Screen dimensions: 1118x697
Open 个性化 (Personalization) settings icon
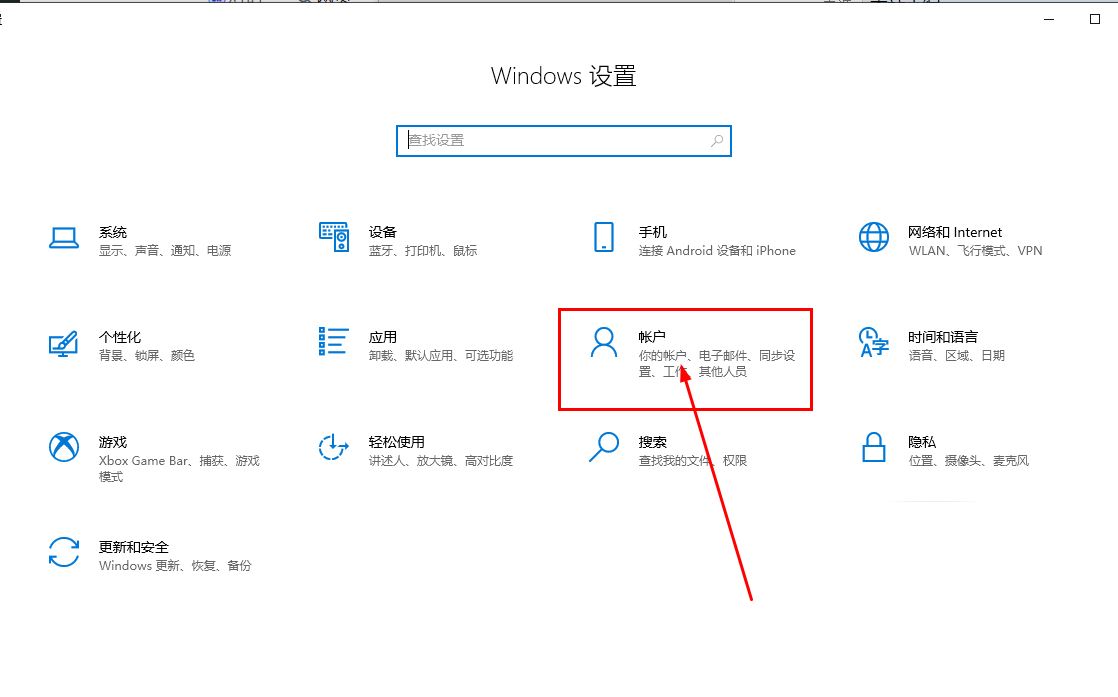pyautogui.click(x=64, y=344)
